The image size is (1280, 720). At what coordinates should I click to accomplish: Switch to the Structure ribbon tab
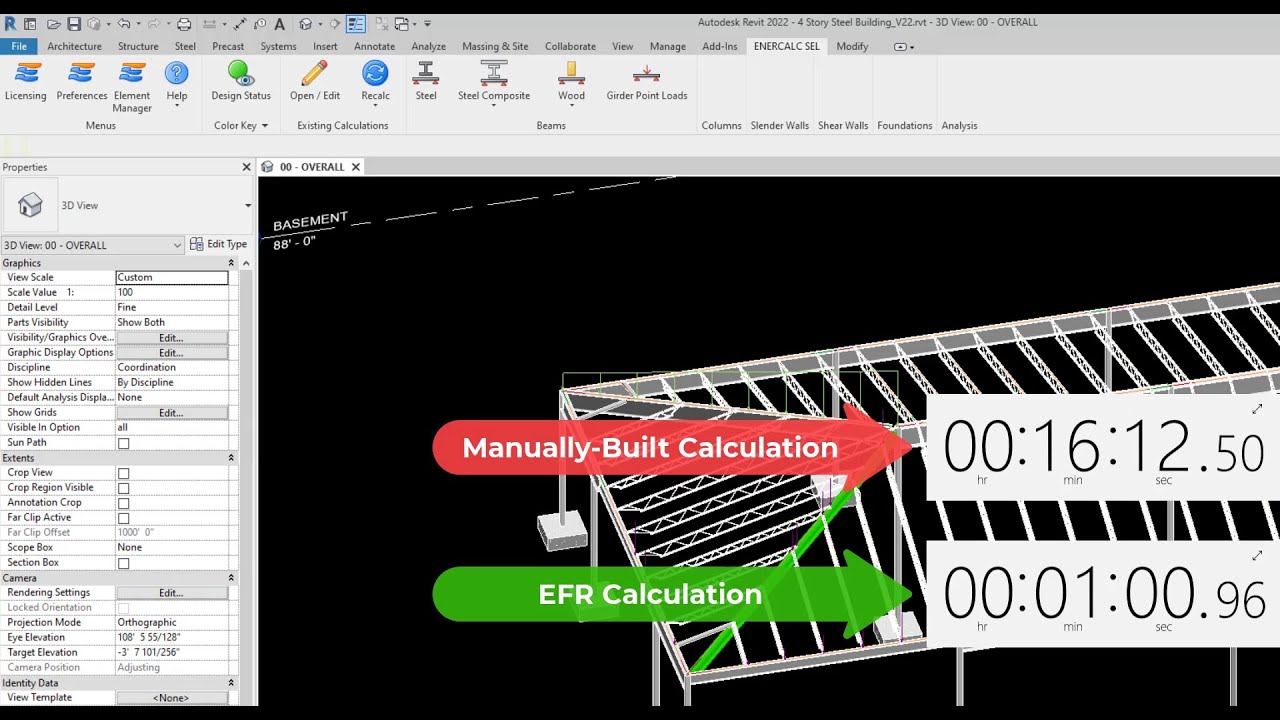(138, 46)
